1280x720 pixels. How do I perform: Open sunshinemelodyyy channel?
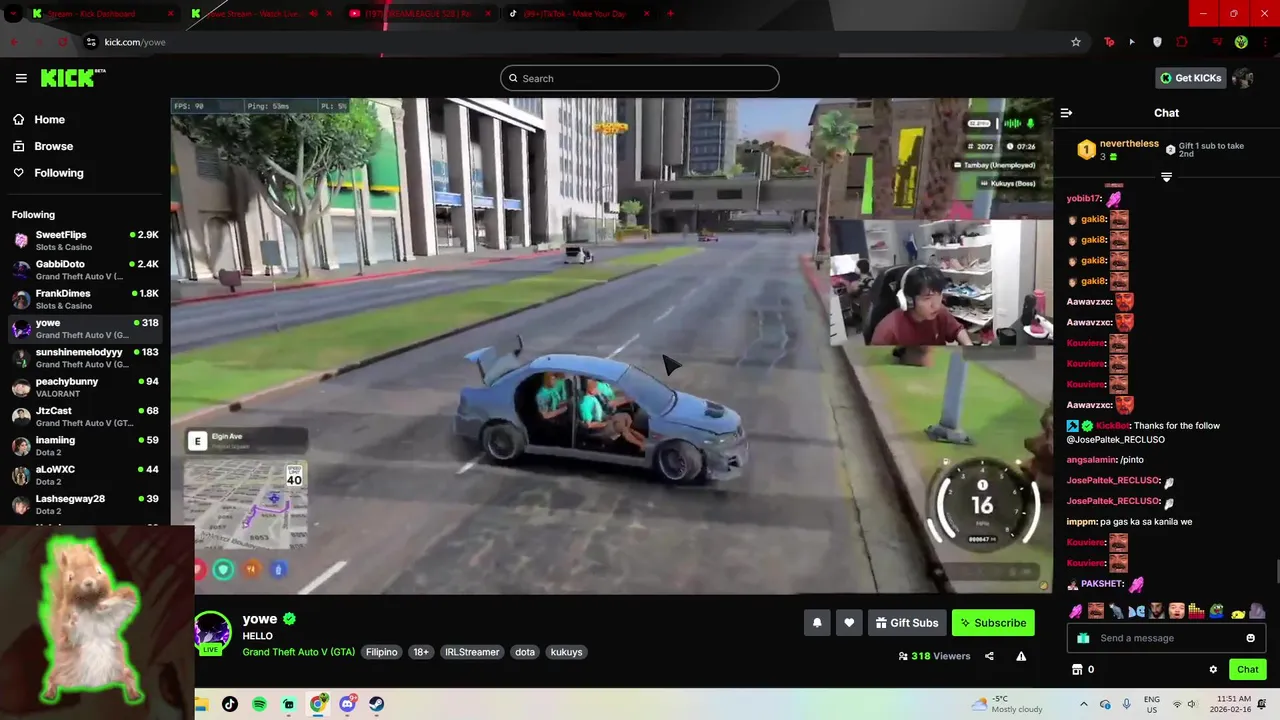point(85,358)
